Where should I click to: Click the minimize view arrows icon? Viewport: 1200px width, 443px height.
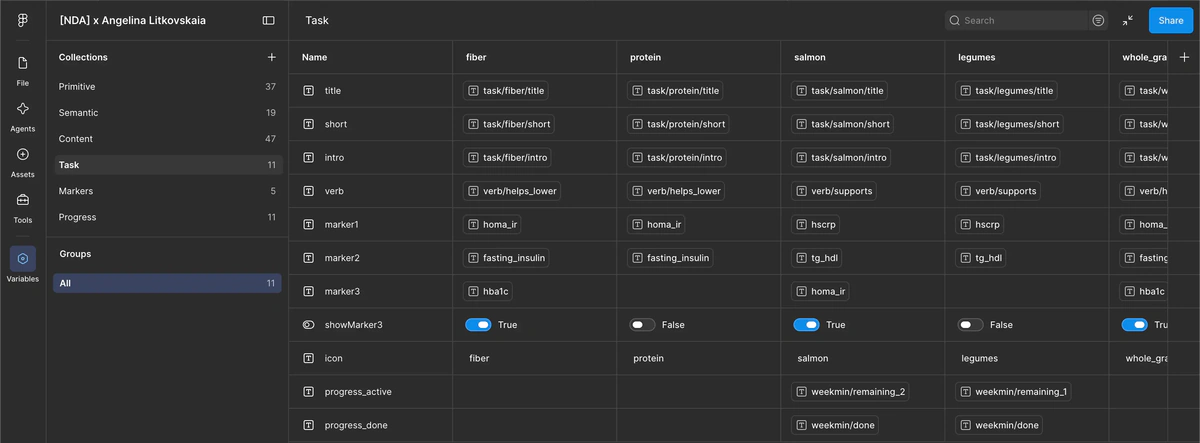(1128, 20)
